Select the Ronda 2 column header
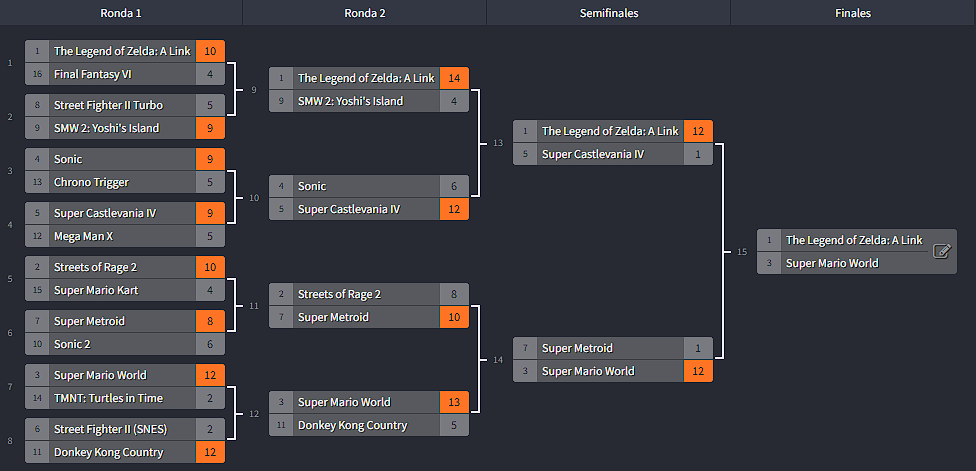The width and height of the screenshot is (976, 471). pos(365,13)
